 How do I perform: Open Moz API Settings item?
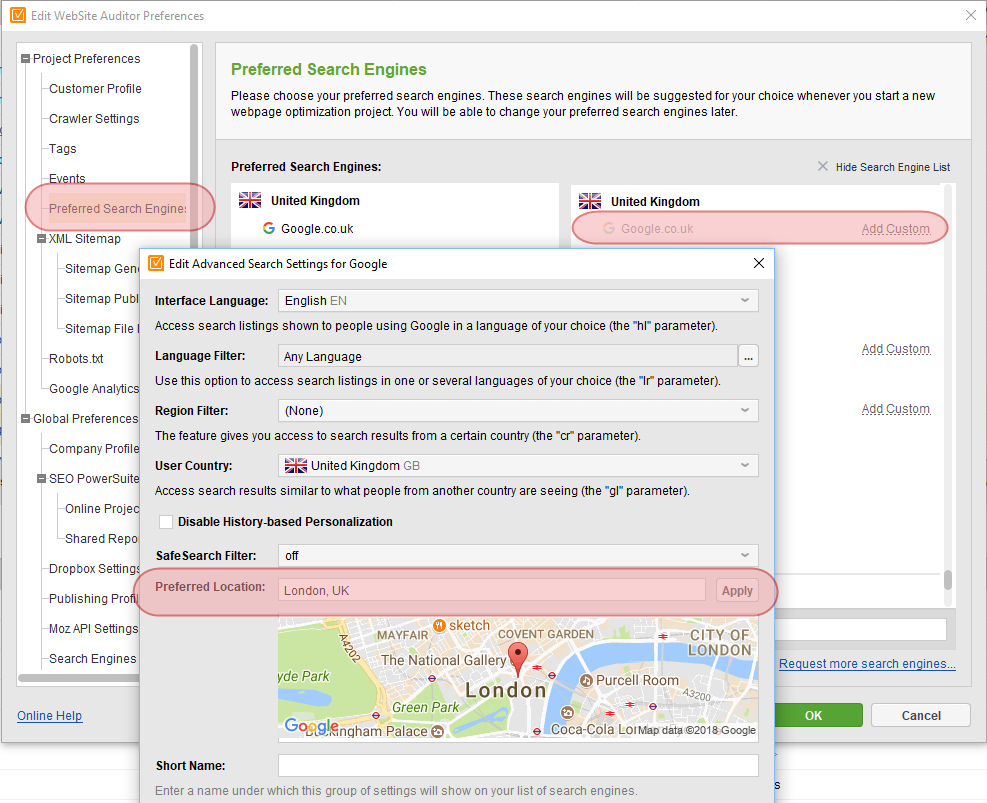pyautogui.click(x=93, y=629)
